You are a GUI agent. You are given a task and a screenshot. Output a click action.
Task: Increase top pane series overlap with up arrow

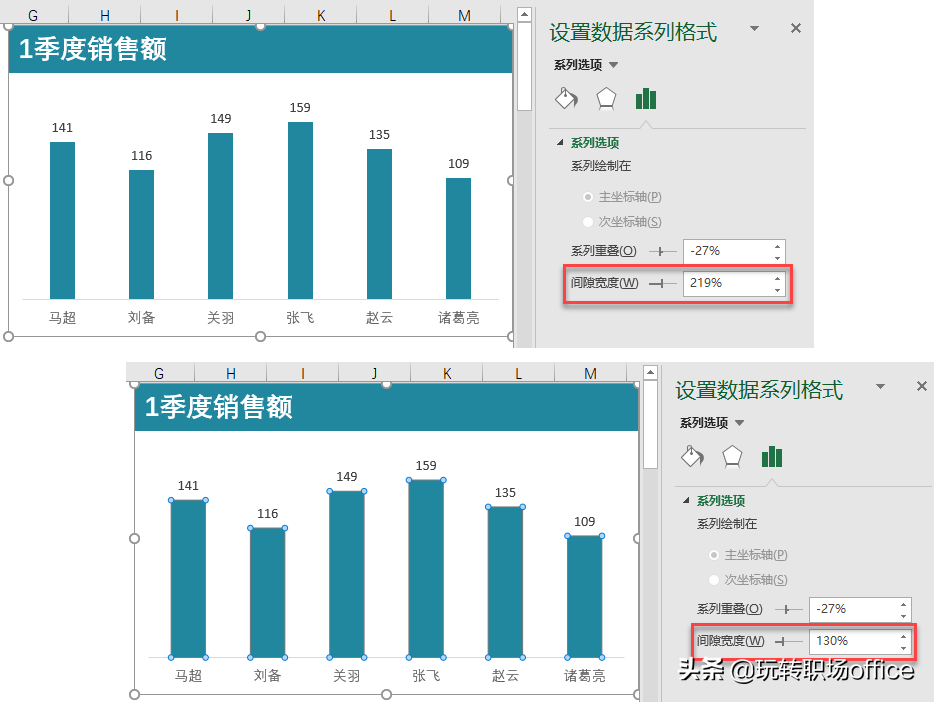pyautogui.click(x=777, y=246)
